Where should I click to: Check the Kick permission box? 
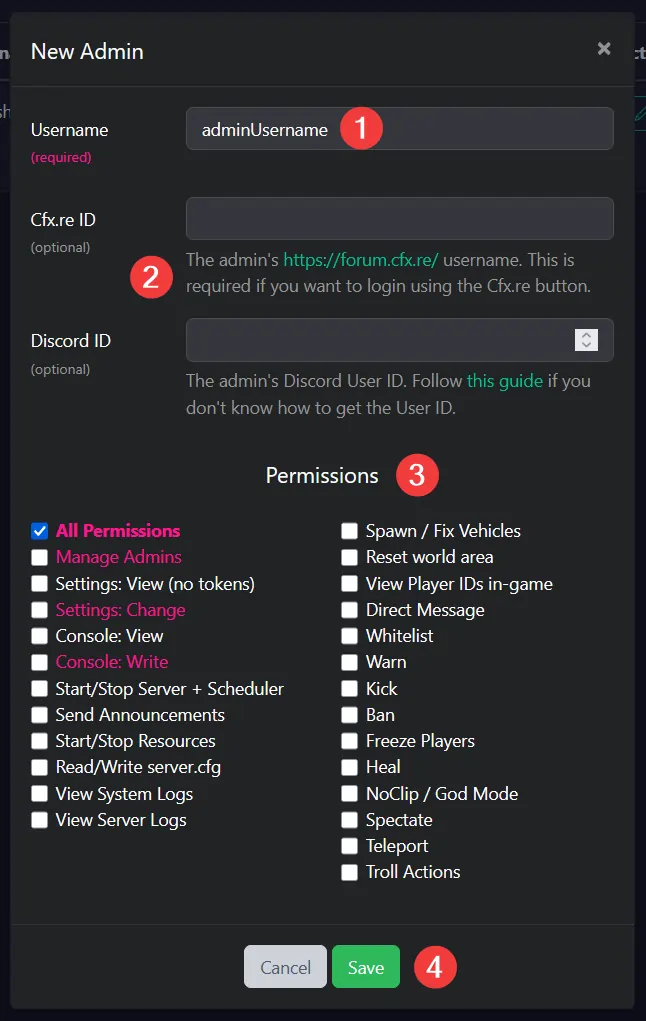[x=350, y=688]
